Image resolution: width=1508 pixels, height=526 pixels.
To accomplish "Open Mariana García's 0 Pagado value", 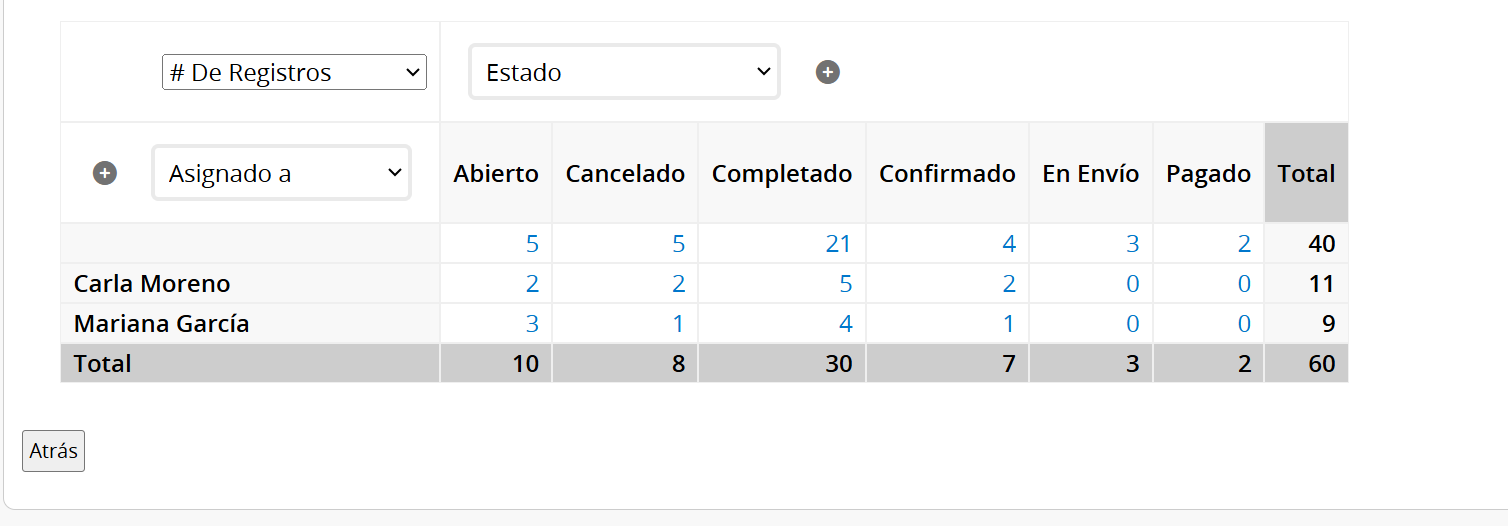I will tap(1244, 324).
